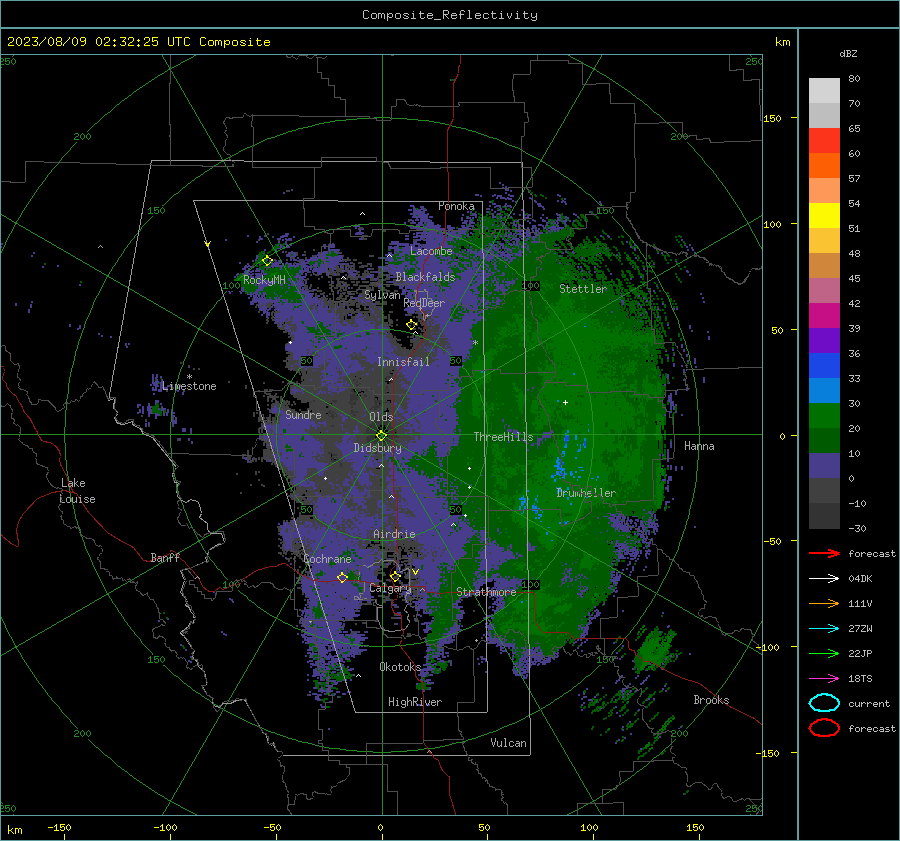900x841 pixels.
Task: Click the Composite_Reflectivity title
Action: [450, 15]
